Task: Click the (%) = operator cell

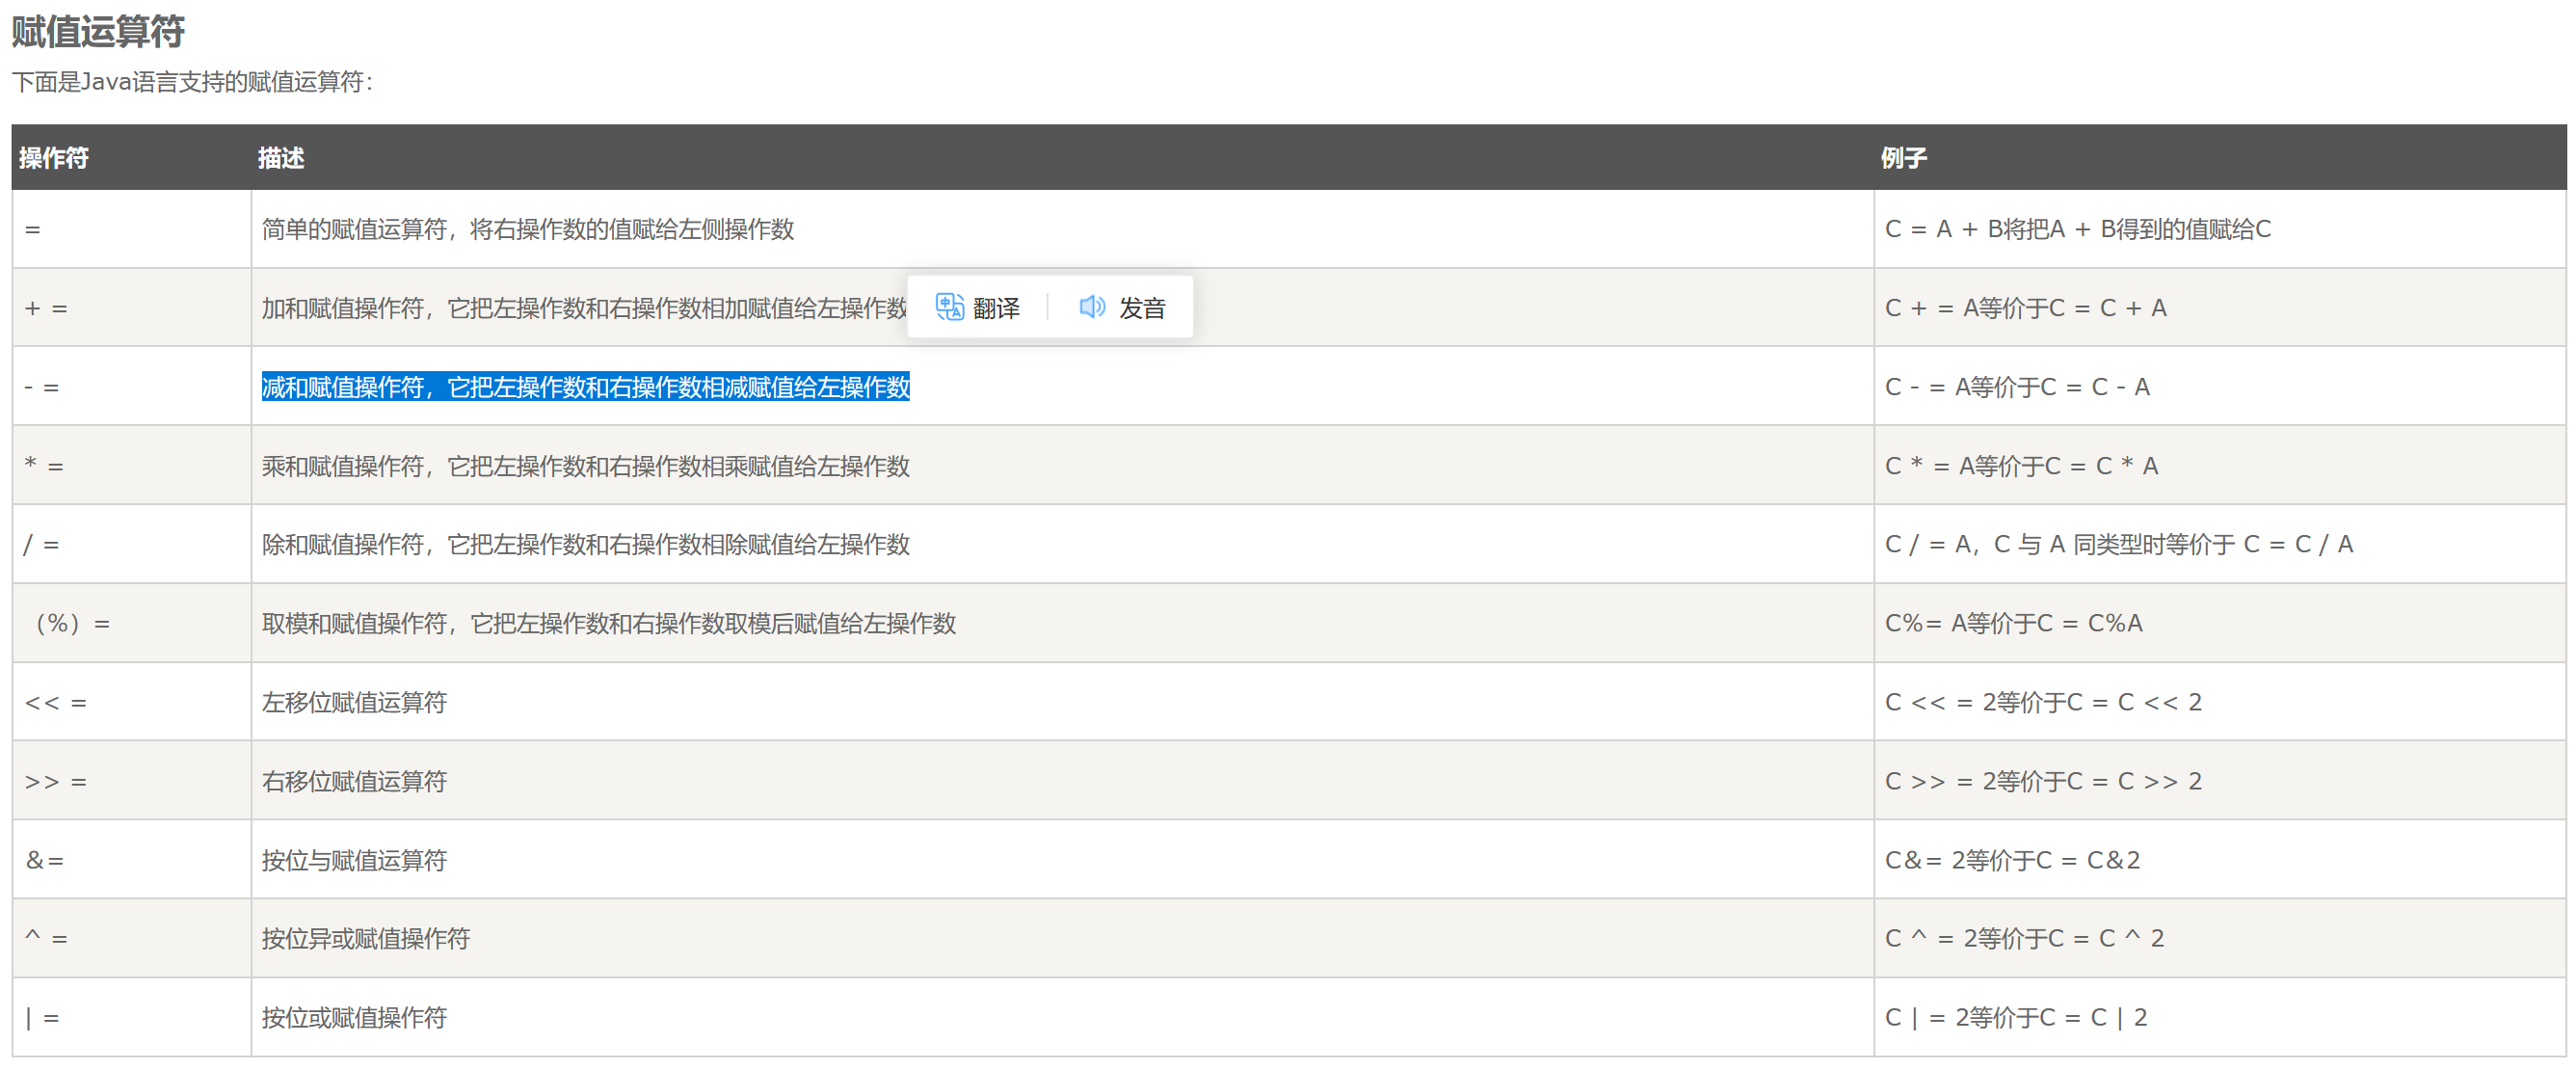Action: pyautogui.click(x=72, y=624)
